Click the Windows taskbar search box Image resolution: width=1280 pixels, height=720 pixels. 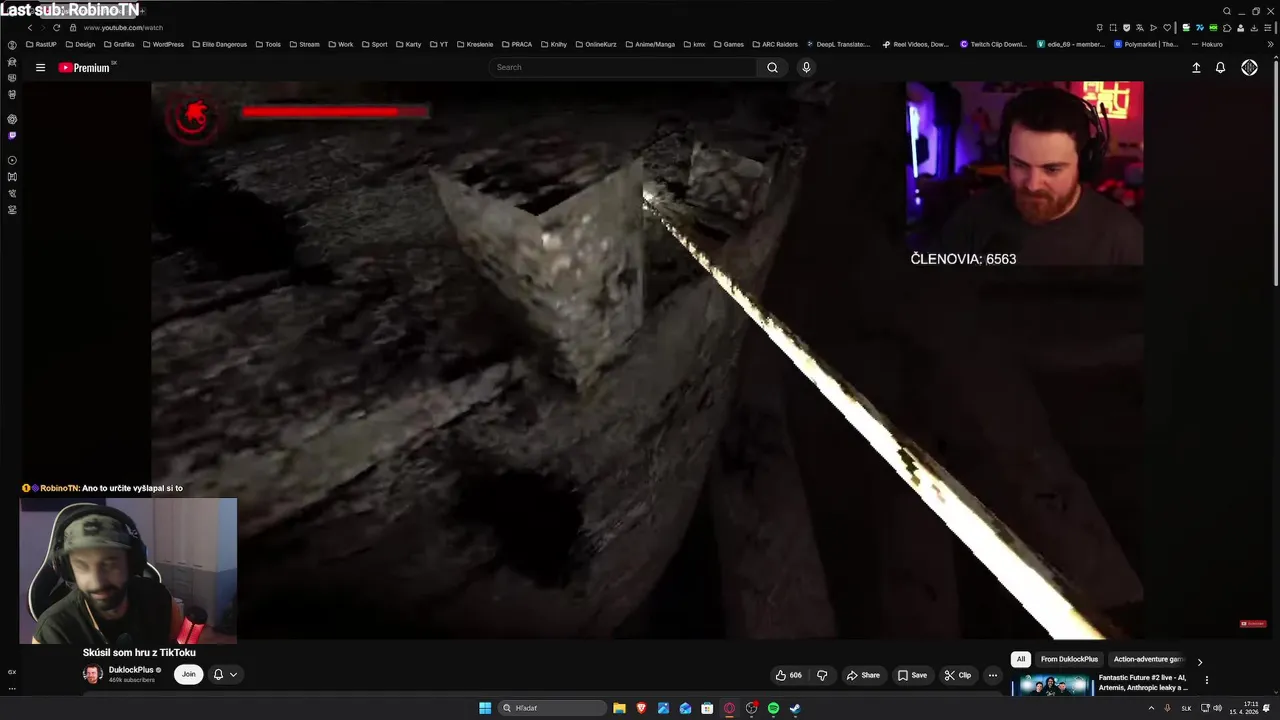click(553, 708)
